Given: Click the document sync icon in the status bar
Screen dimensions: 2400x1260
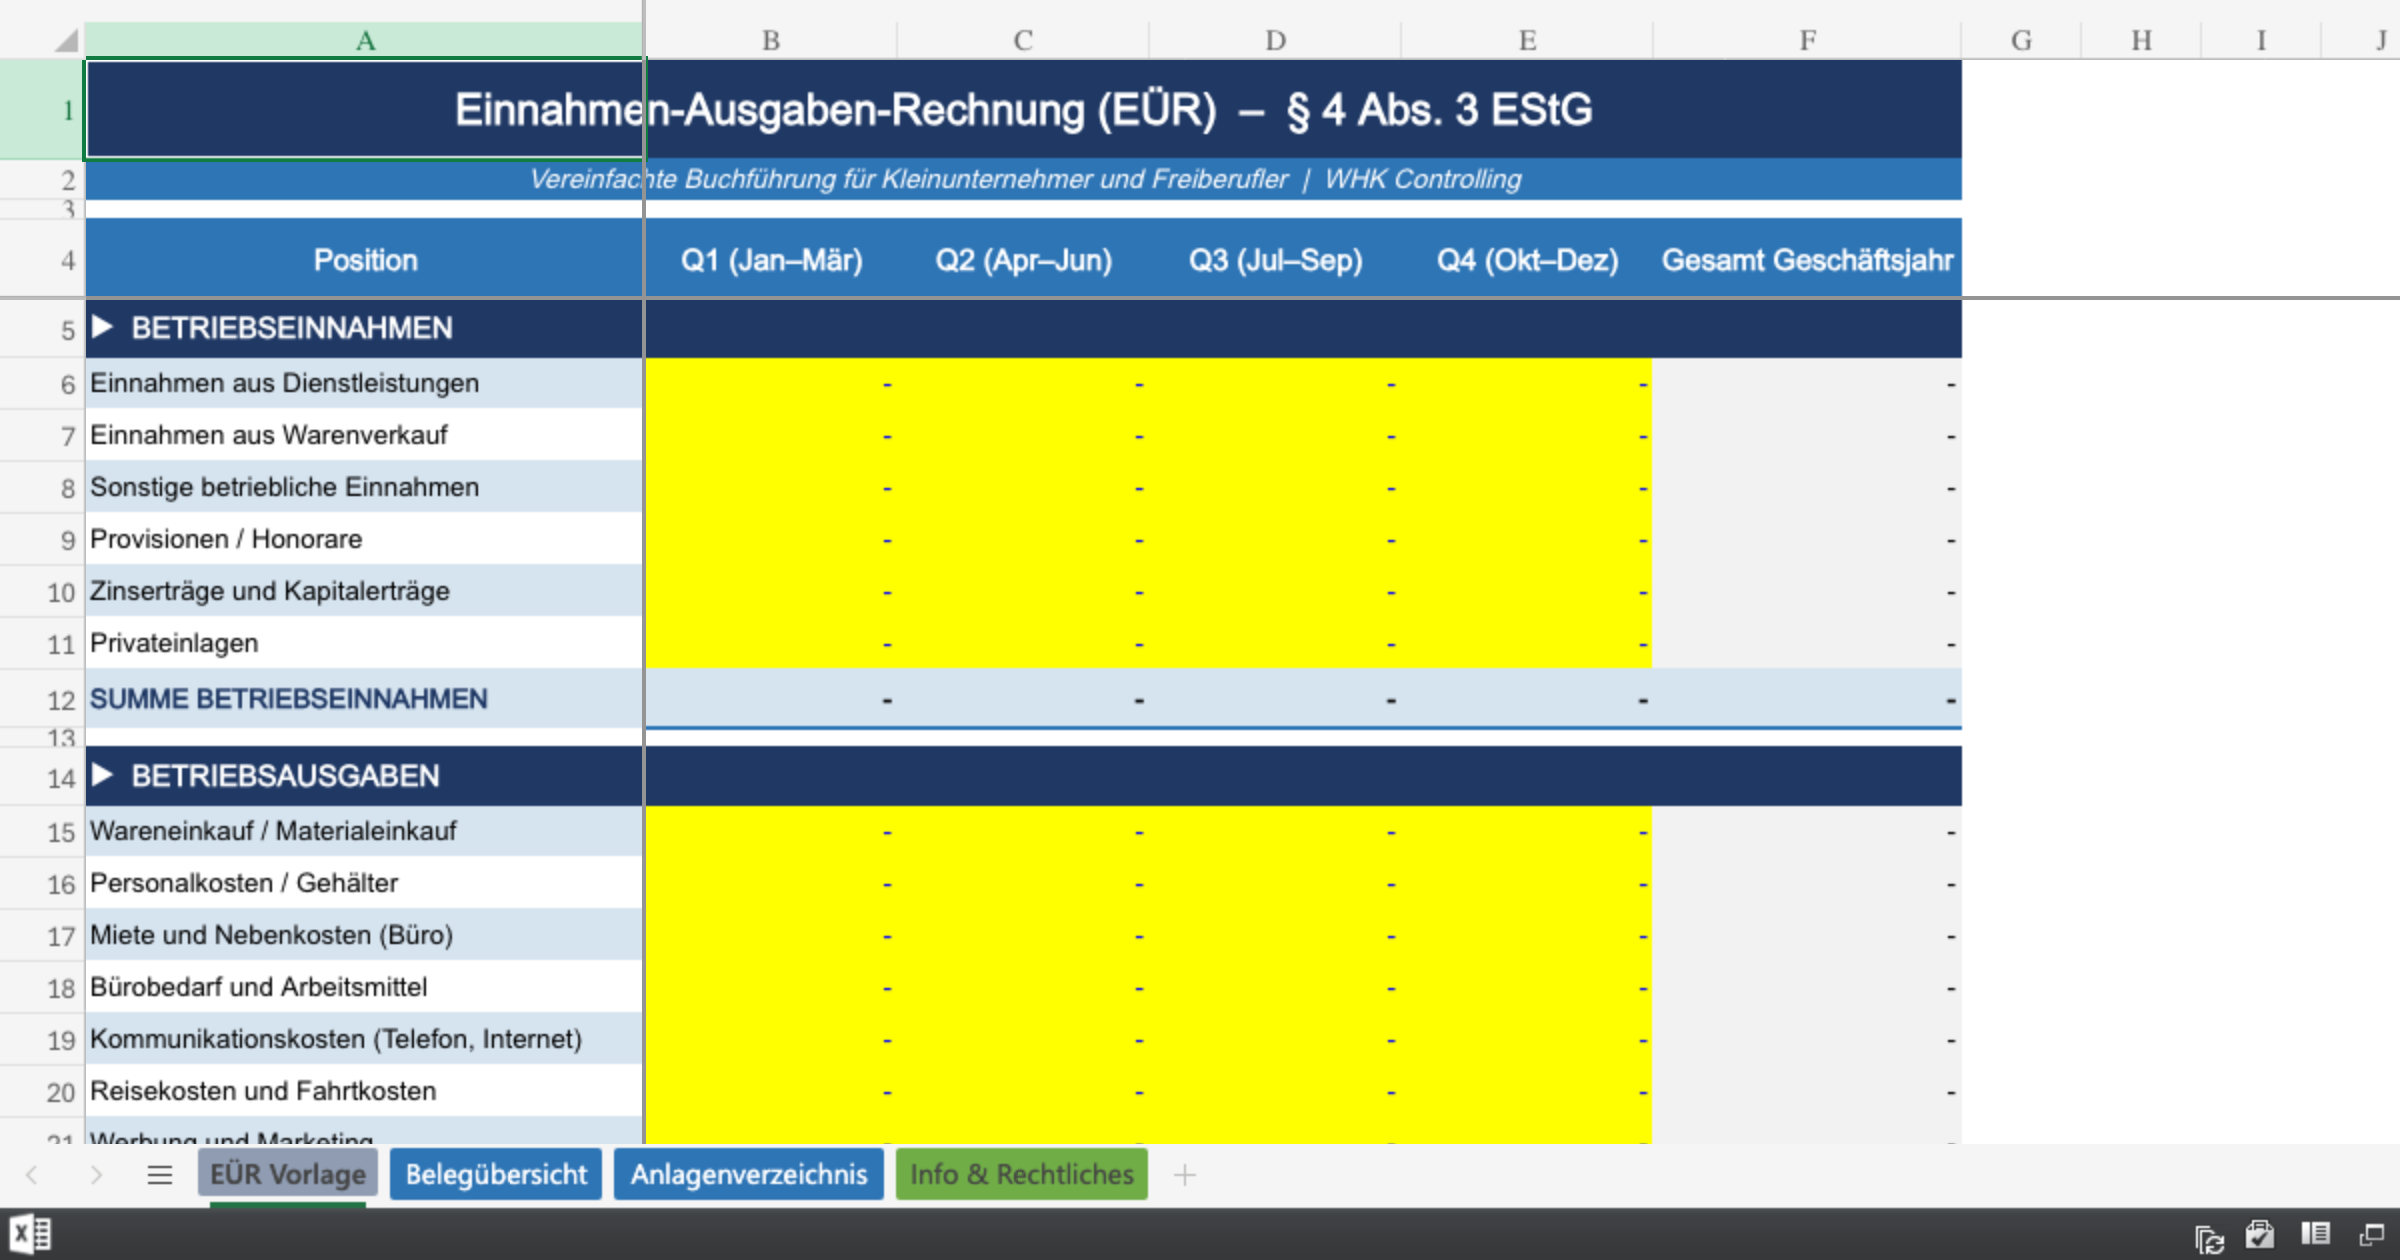Looking at the screenshot, I should (x=2209, y=1238).
